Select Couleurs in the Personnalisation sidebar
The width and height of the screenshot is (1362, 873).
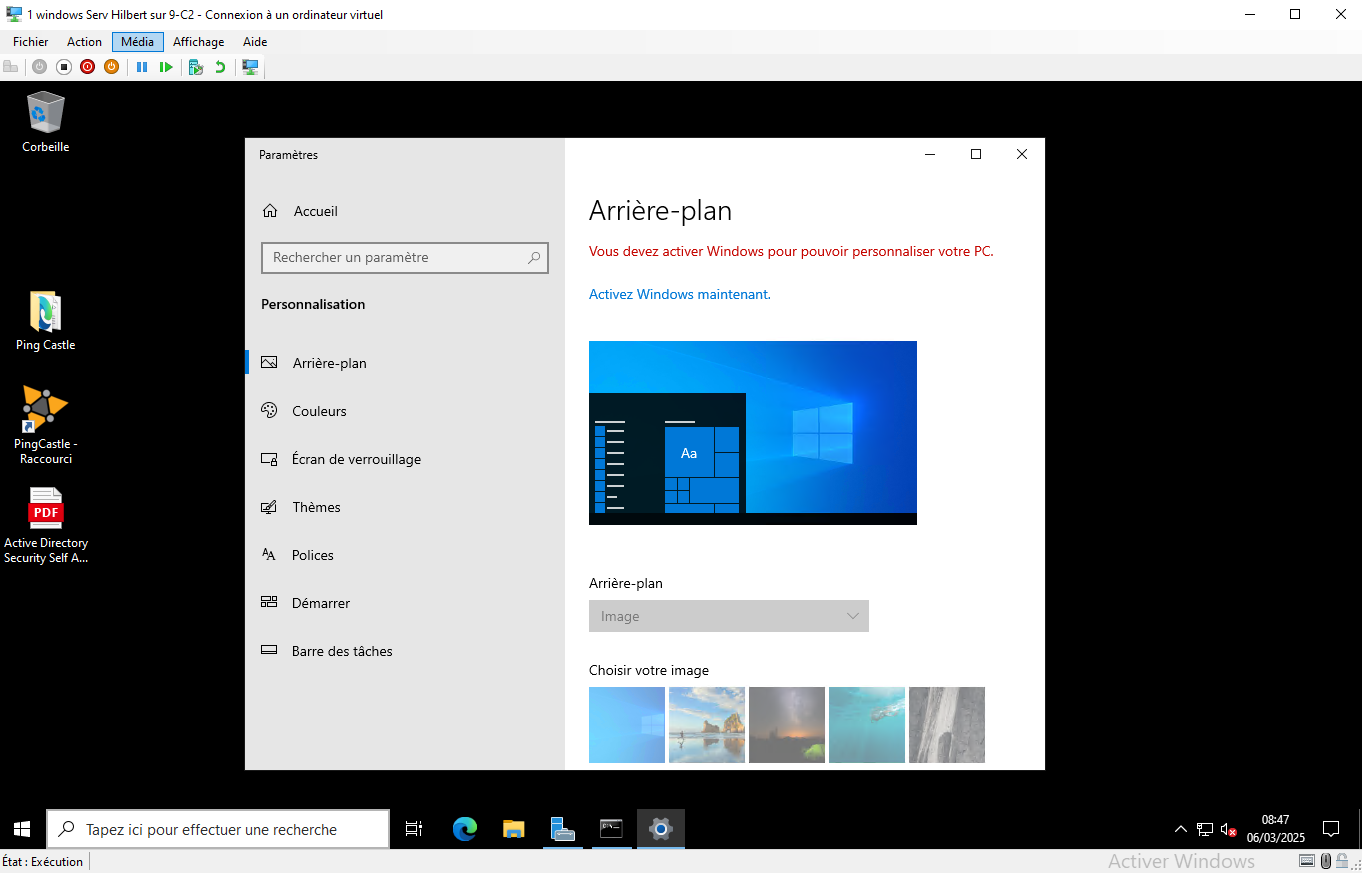[319, 411]
